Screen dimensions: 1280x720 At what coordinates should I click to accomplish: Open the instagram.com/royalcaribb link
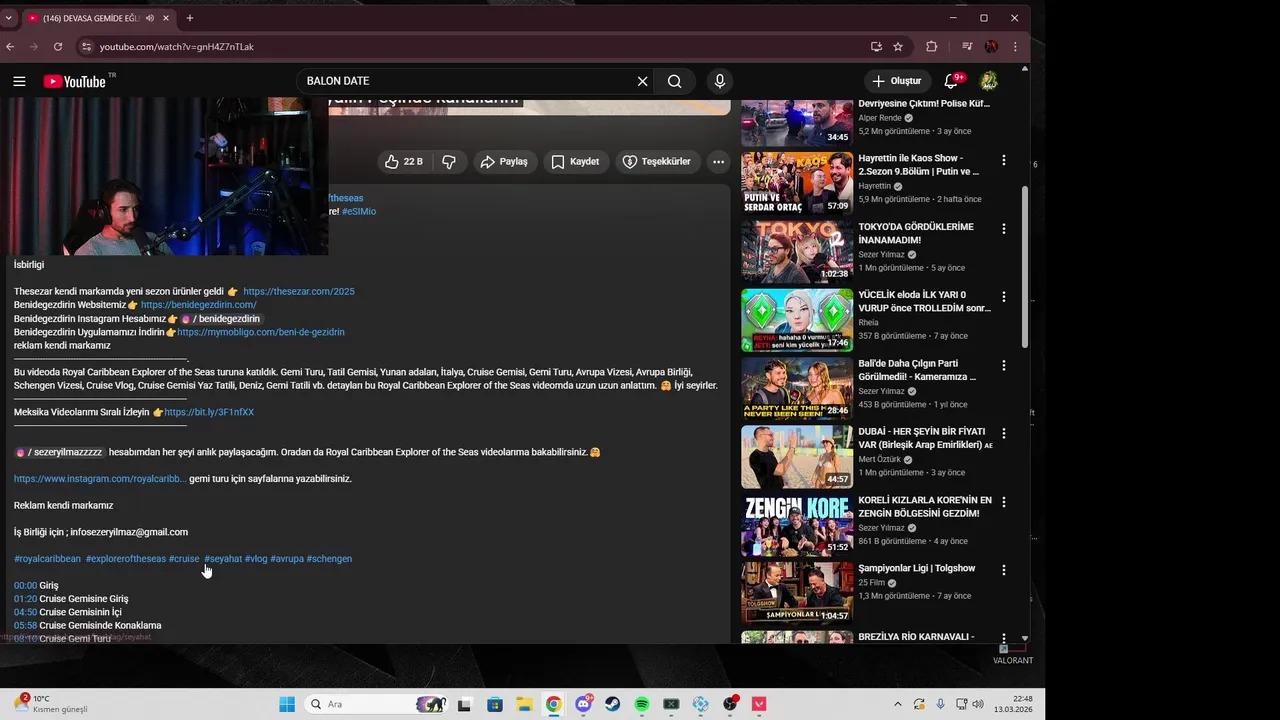coord(100,479)
